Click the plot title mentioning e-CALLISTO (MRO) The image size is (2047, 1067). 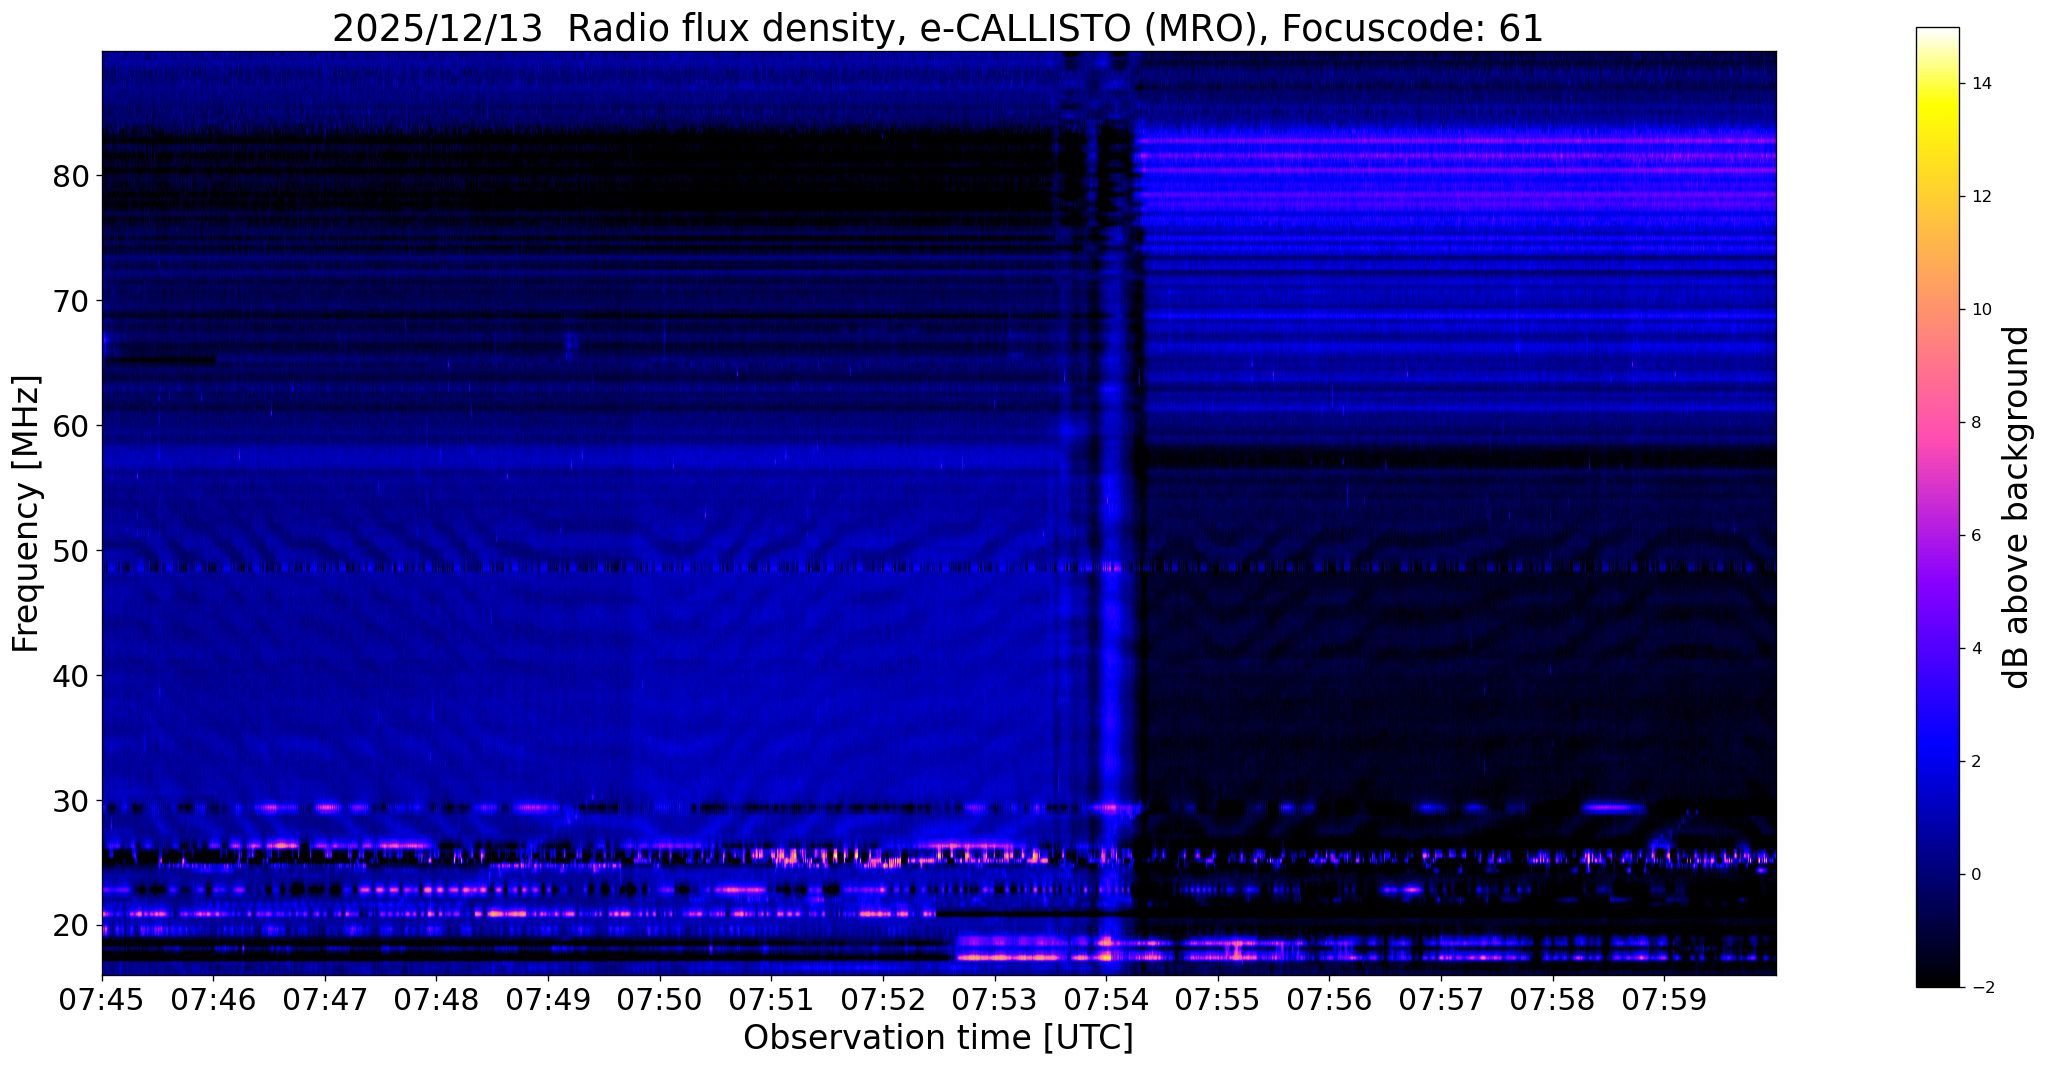[x=937, y=29]
